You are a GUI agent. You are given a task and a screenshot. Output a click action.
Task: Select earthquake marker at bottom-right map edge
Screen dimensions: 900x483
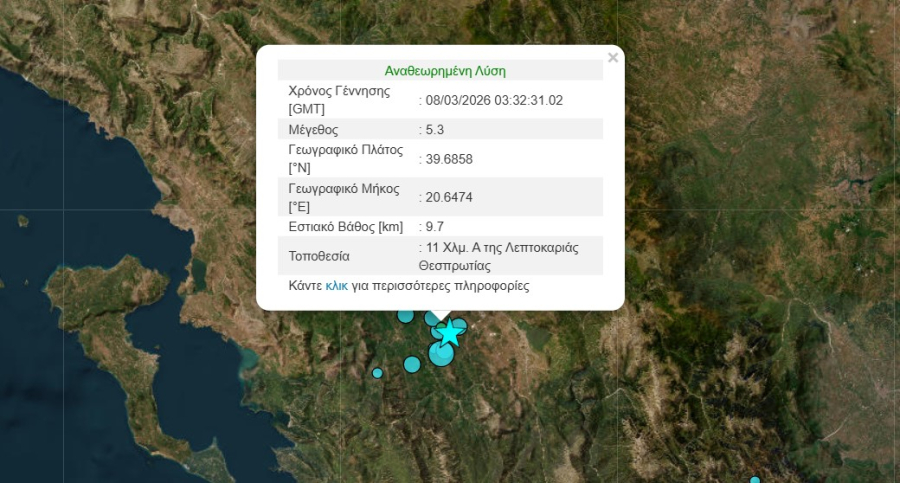pos(755,480)
